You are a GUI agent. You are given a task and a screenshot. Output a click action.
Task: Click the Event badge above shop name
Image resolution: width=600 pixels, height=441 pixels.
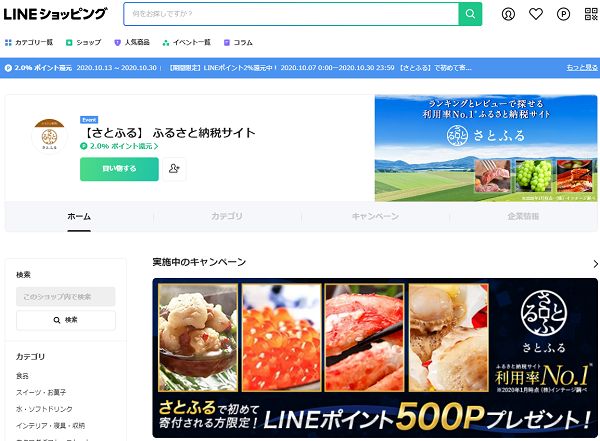coord(89,120)
